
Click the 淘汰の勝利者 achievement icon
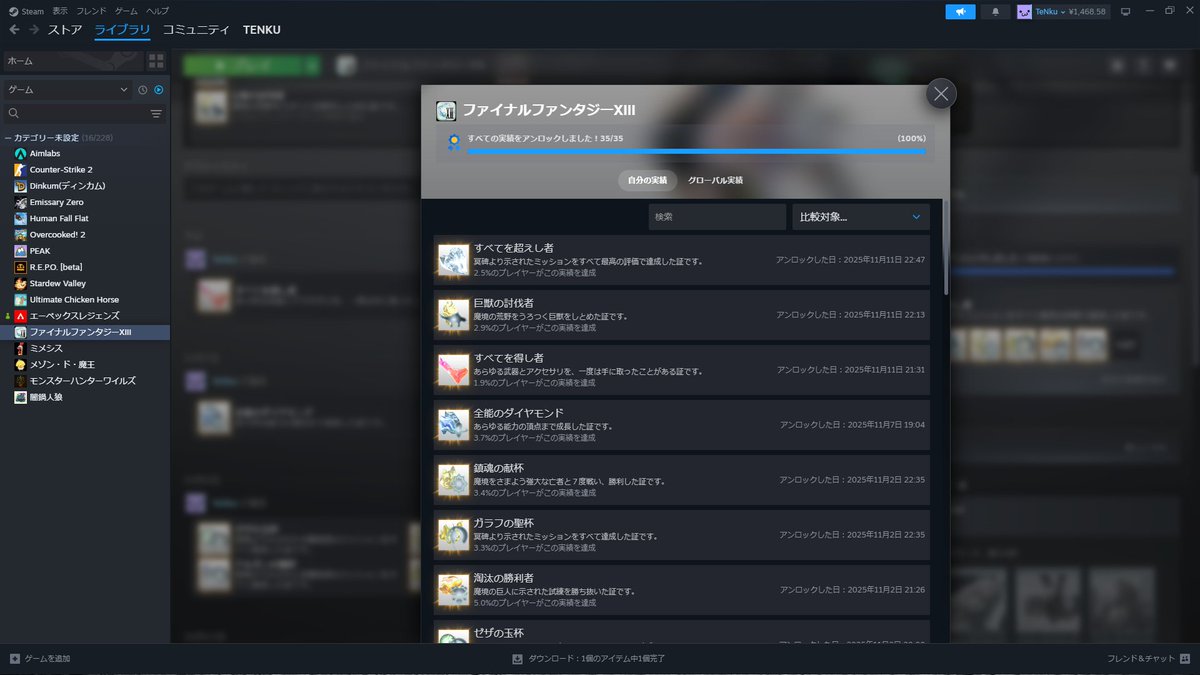453,590
